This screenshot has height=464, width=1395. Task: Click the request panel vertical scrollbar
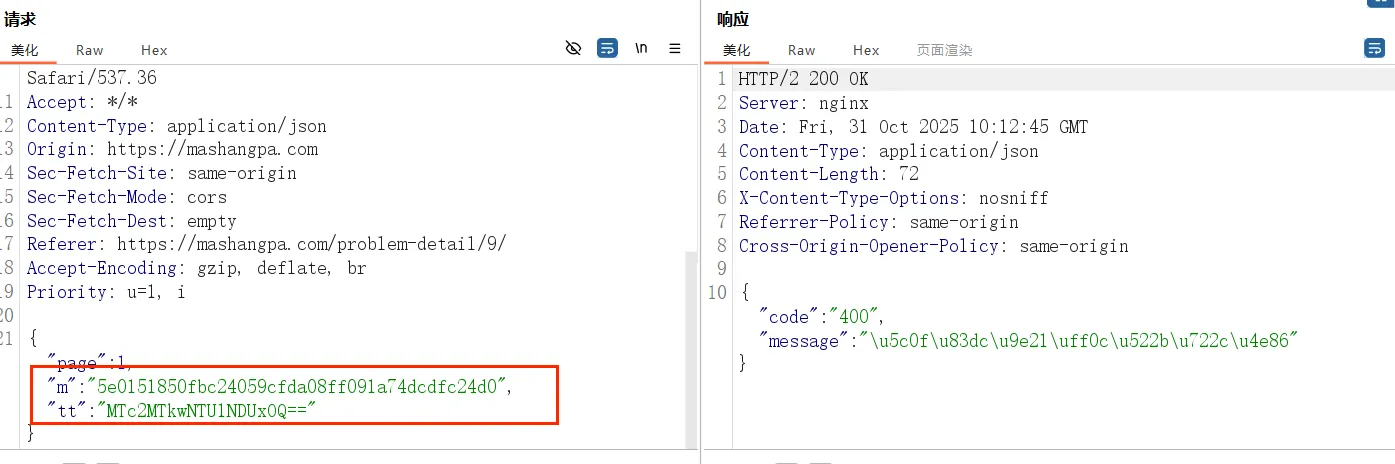pos(690,350)
